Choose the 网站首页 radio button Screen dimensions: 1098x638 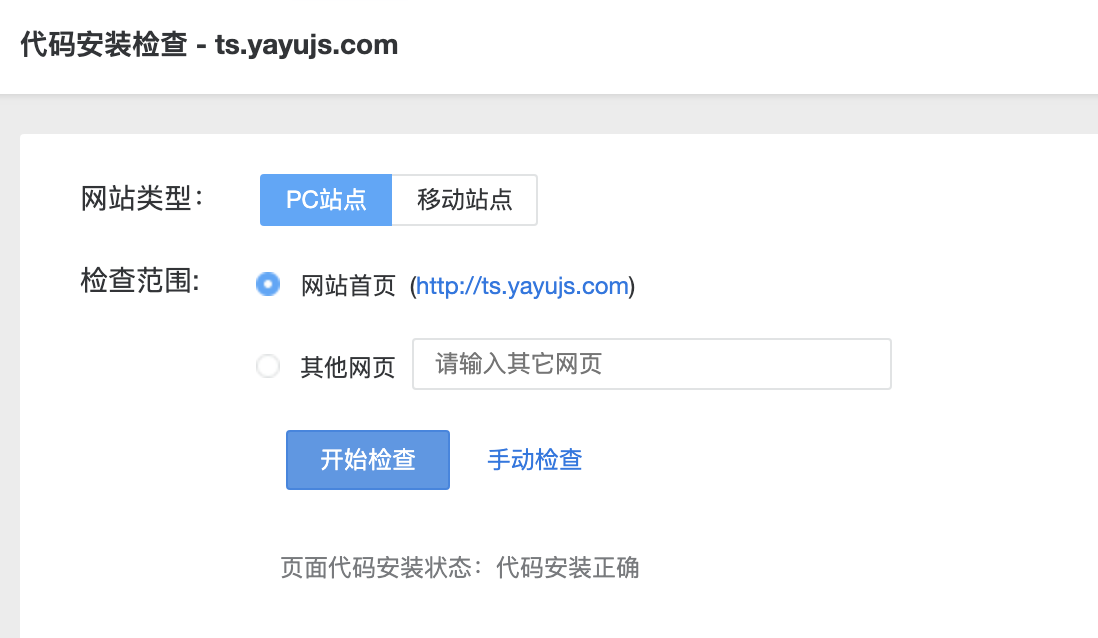[x=267, y=284]
